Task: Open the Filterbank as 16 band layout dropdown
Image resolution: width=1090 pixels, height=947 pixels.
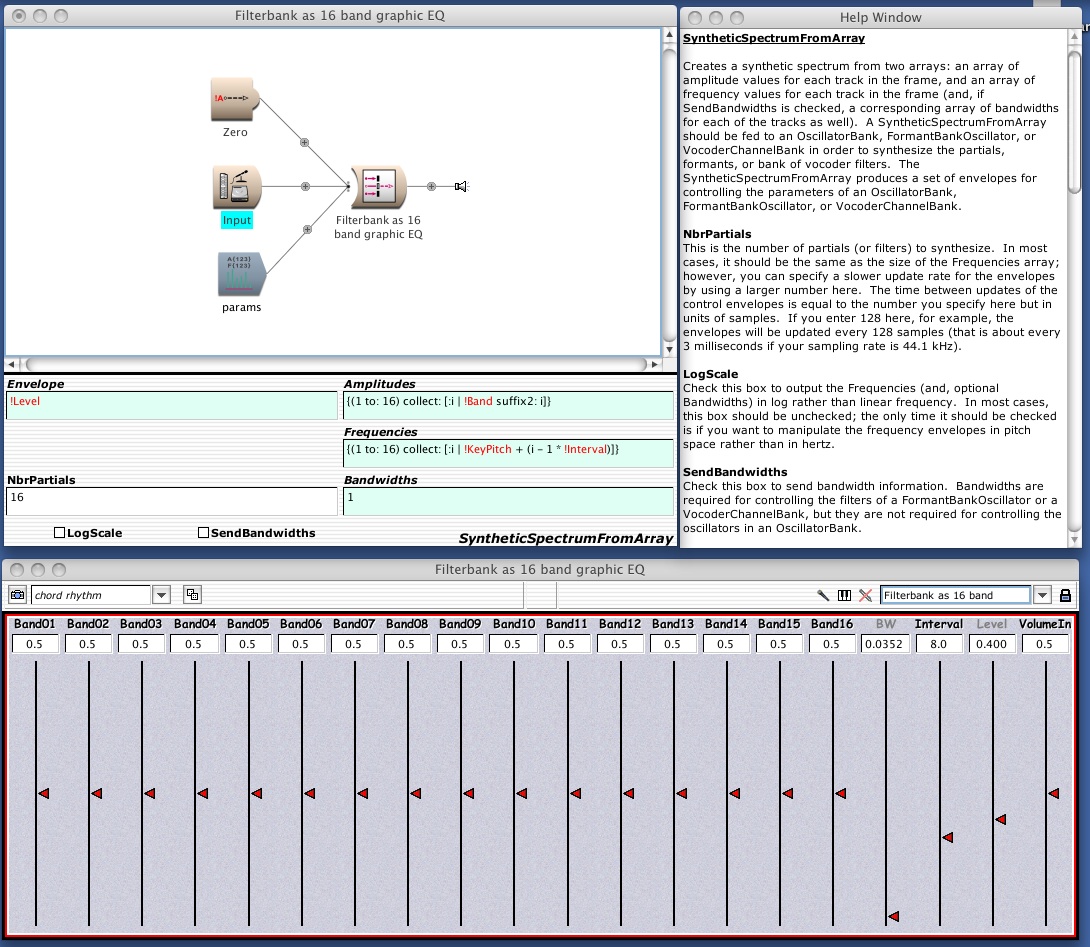Action: (x=1042, y=595)
